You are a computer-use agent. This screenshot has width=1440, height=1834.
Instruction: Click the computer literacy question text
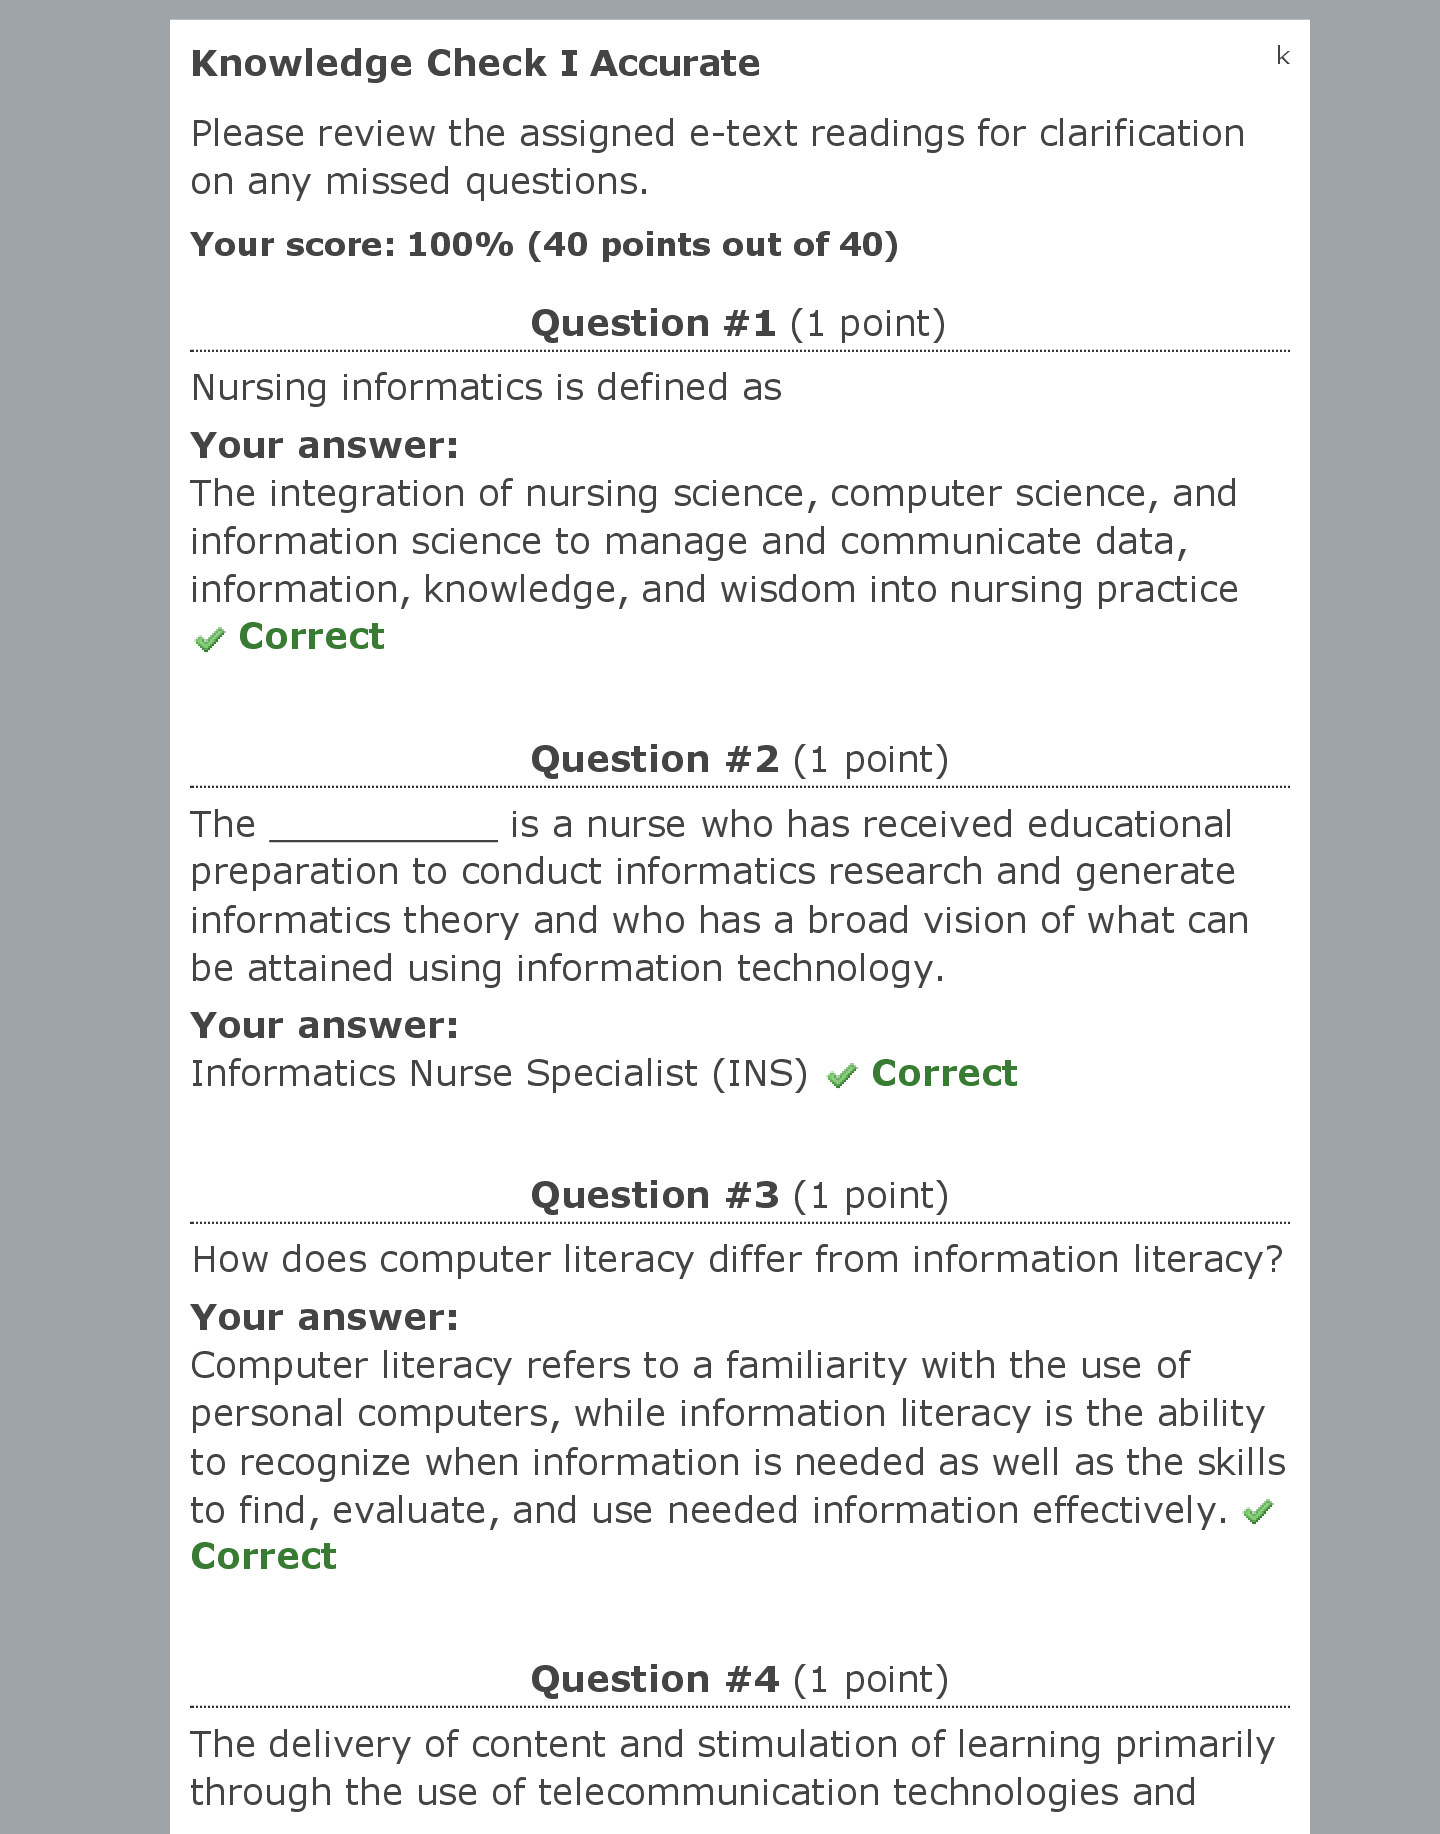click(737, 1259)
